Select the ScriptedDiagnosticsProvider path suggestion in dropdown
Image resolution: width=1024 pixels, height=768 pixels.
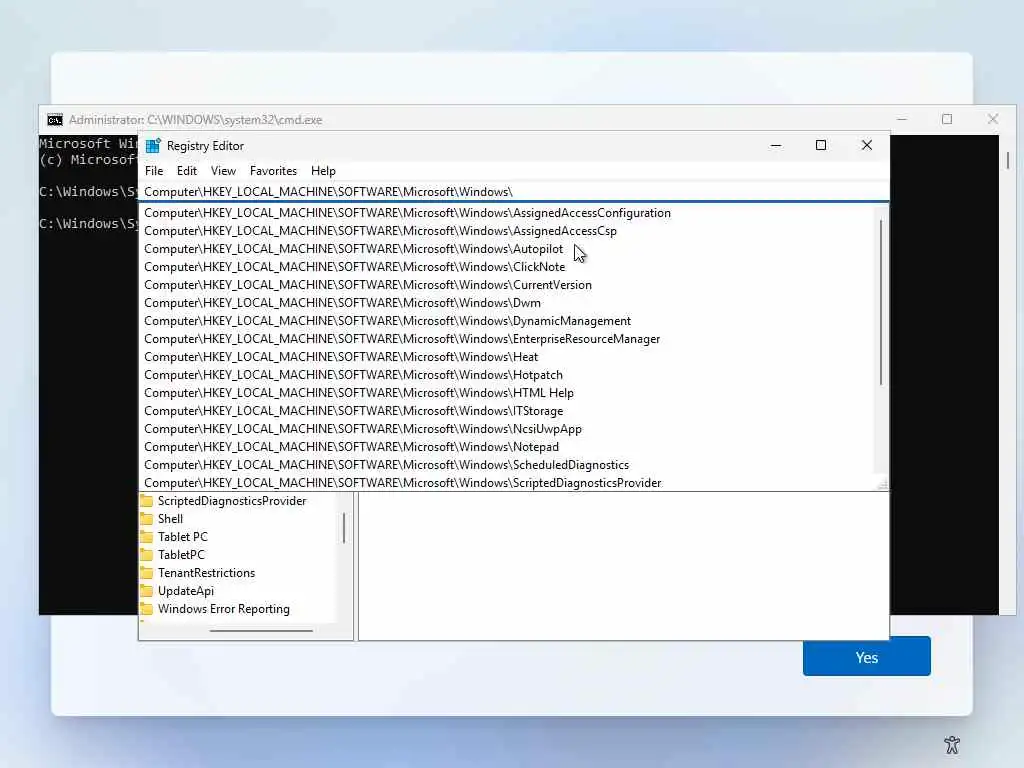tap(507, 483)
